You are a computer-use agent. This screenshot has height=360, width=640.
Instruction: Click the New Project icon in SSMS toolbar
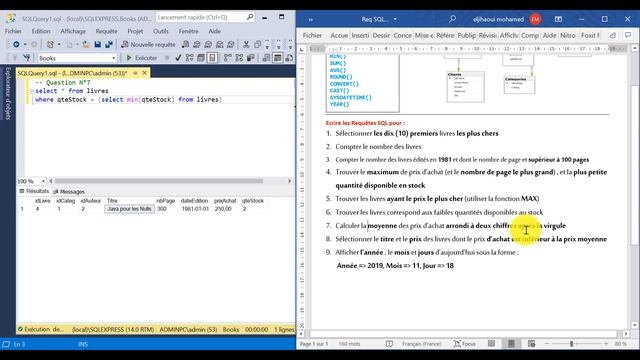pyautogui.click(x=50, y=44)
